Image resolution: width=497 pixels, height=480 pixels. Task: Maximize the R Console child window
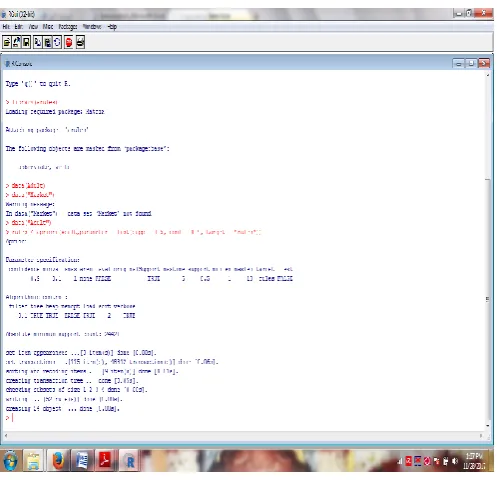(471, 63)
